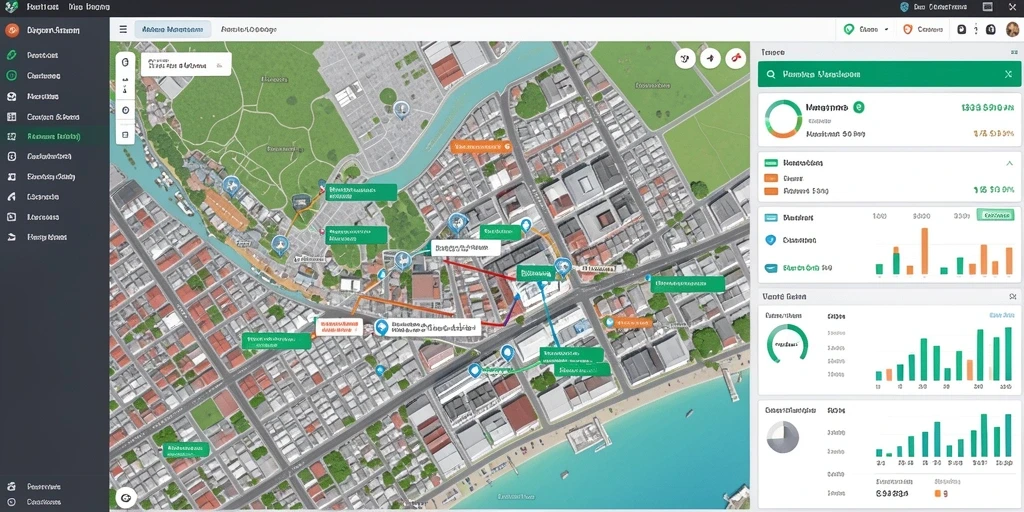Toggle the green highlighted chip above orange bars
The image size is (1024, 512).
point(995,215)
